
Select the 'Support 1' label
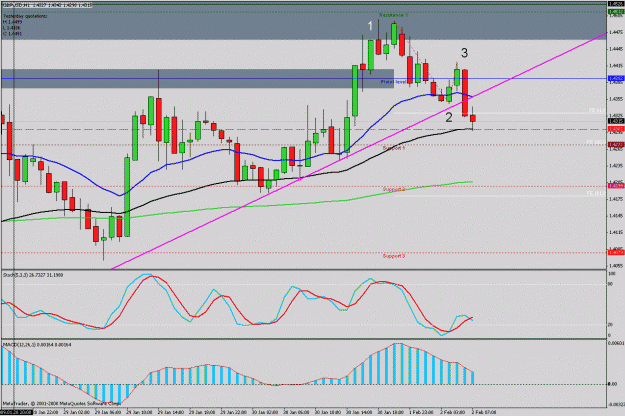tap(394, 148)
